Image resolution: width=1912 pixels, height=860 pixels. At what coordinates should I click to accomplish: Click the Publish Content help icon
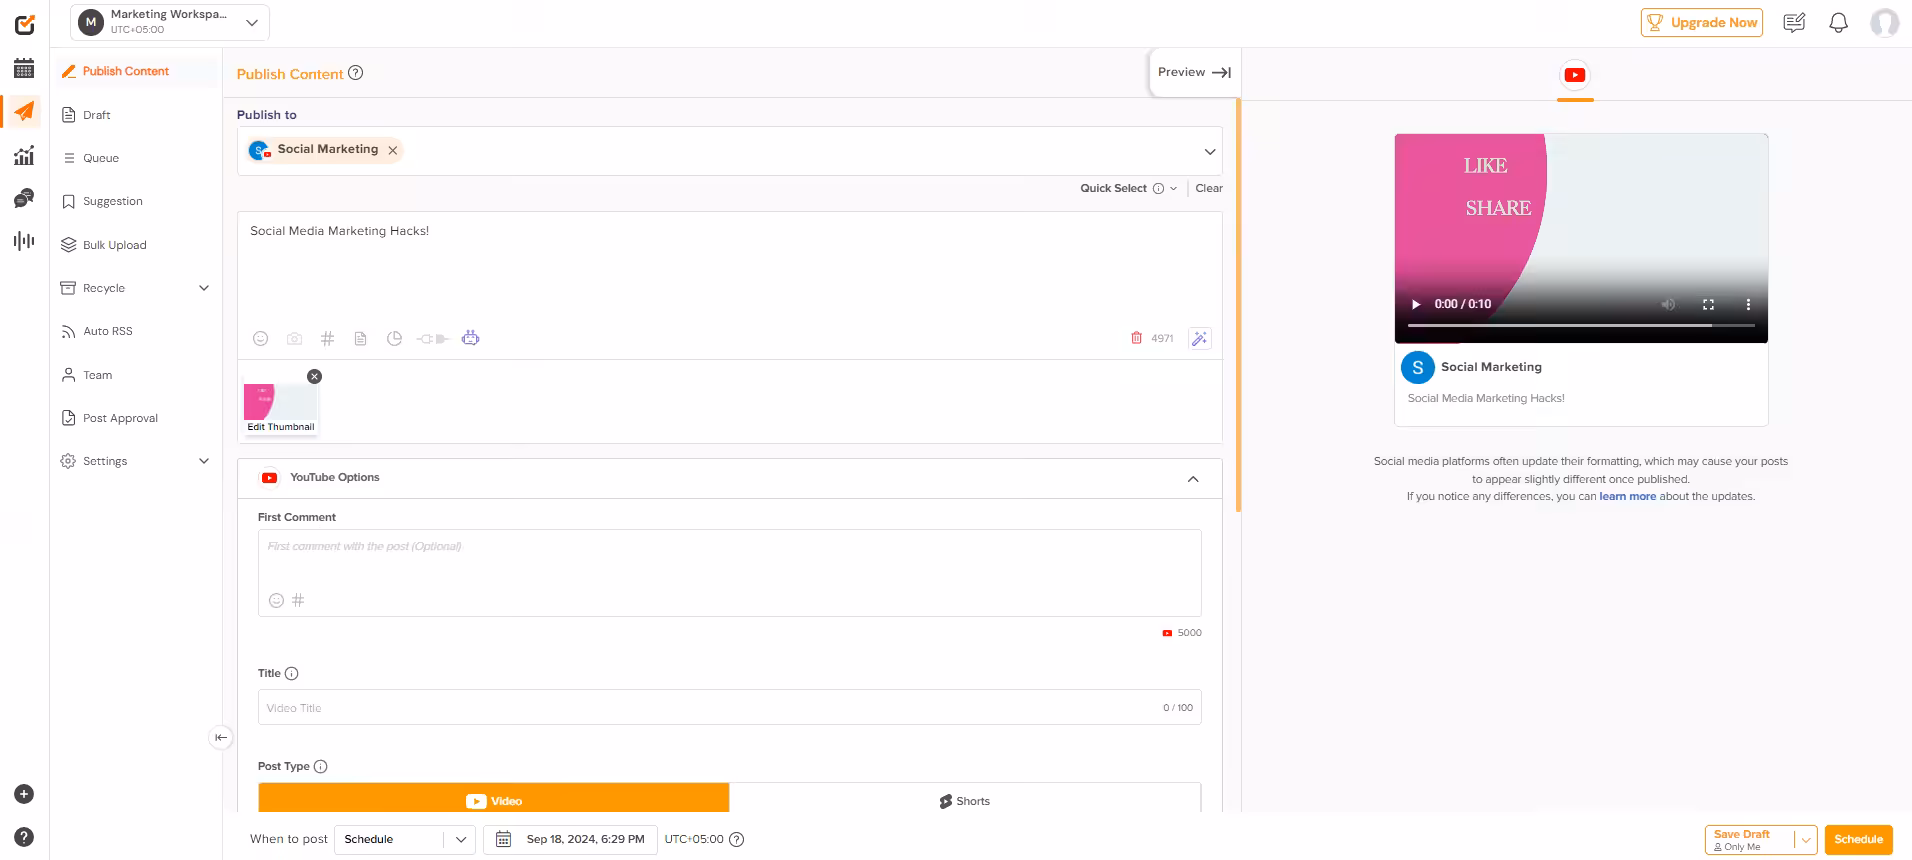(355, 73)
